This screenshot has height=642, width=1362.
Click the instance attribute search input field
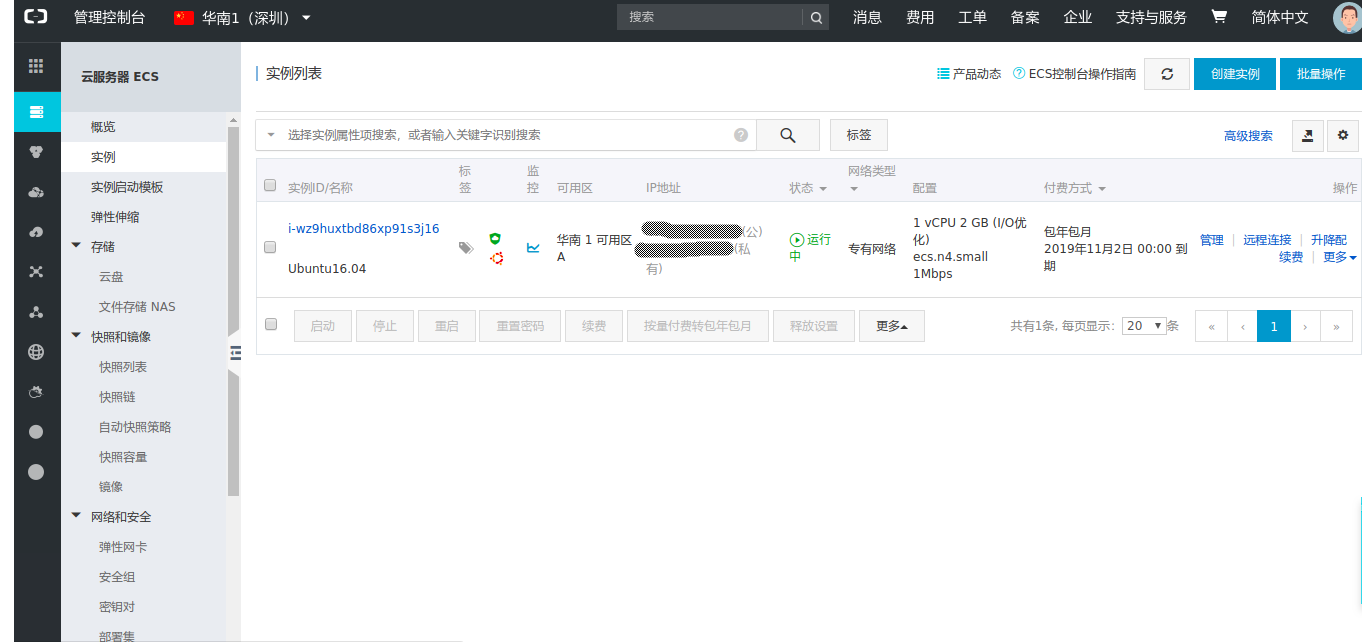(505, 135)
